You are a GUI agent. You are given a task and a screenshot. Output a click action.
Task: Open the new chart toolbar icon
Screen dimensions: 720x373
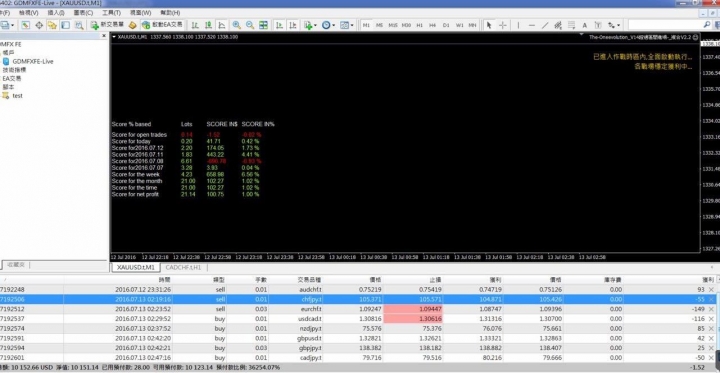click(4, 25)
